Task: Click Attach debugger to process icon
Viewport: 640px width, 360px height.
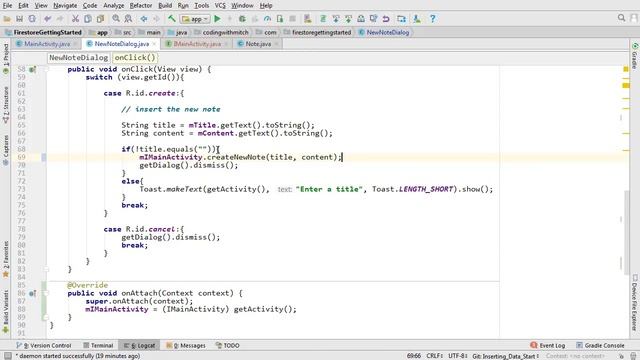Action: click(x=280, y=19)
